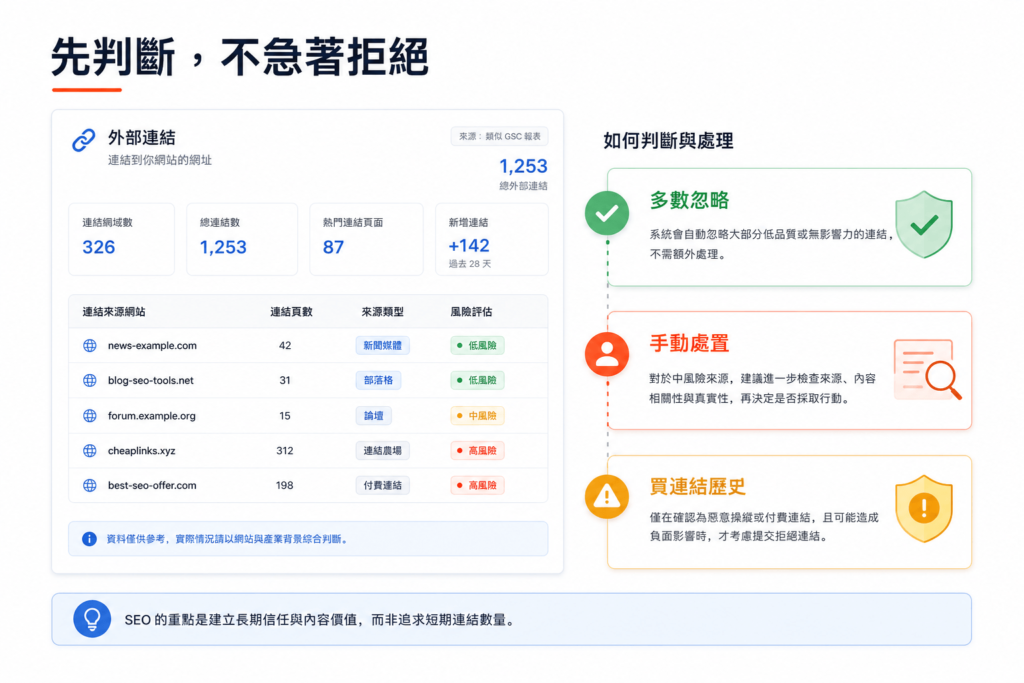Open the cheaplinks.xyz link

click(x=142, y=451)
